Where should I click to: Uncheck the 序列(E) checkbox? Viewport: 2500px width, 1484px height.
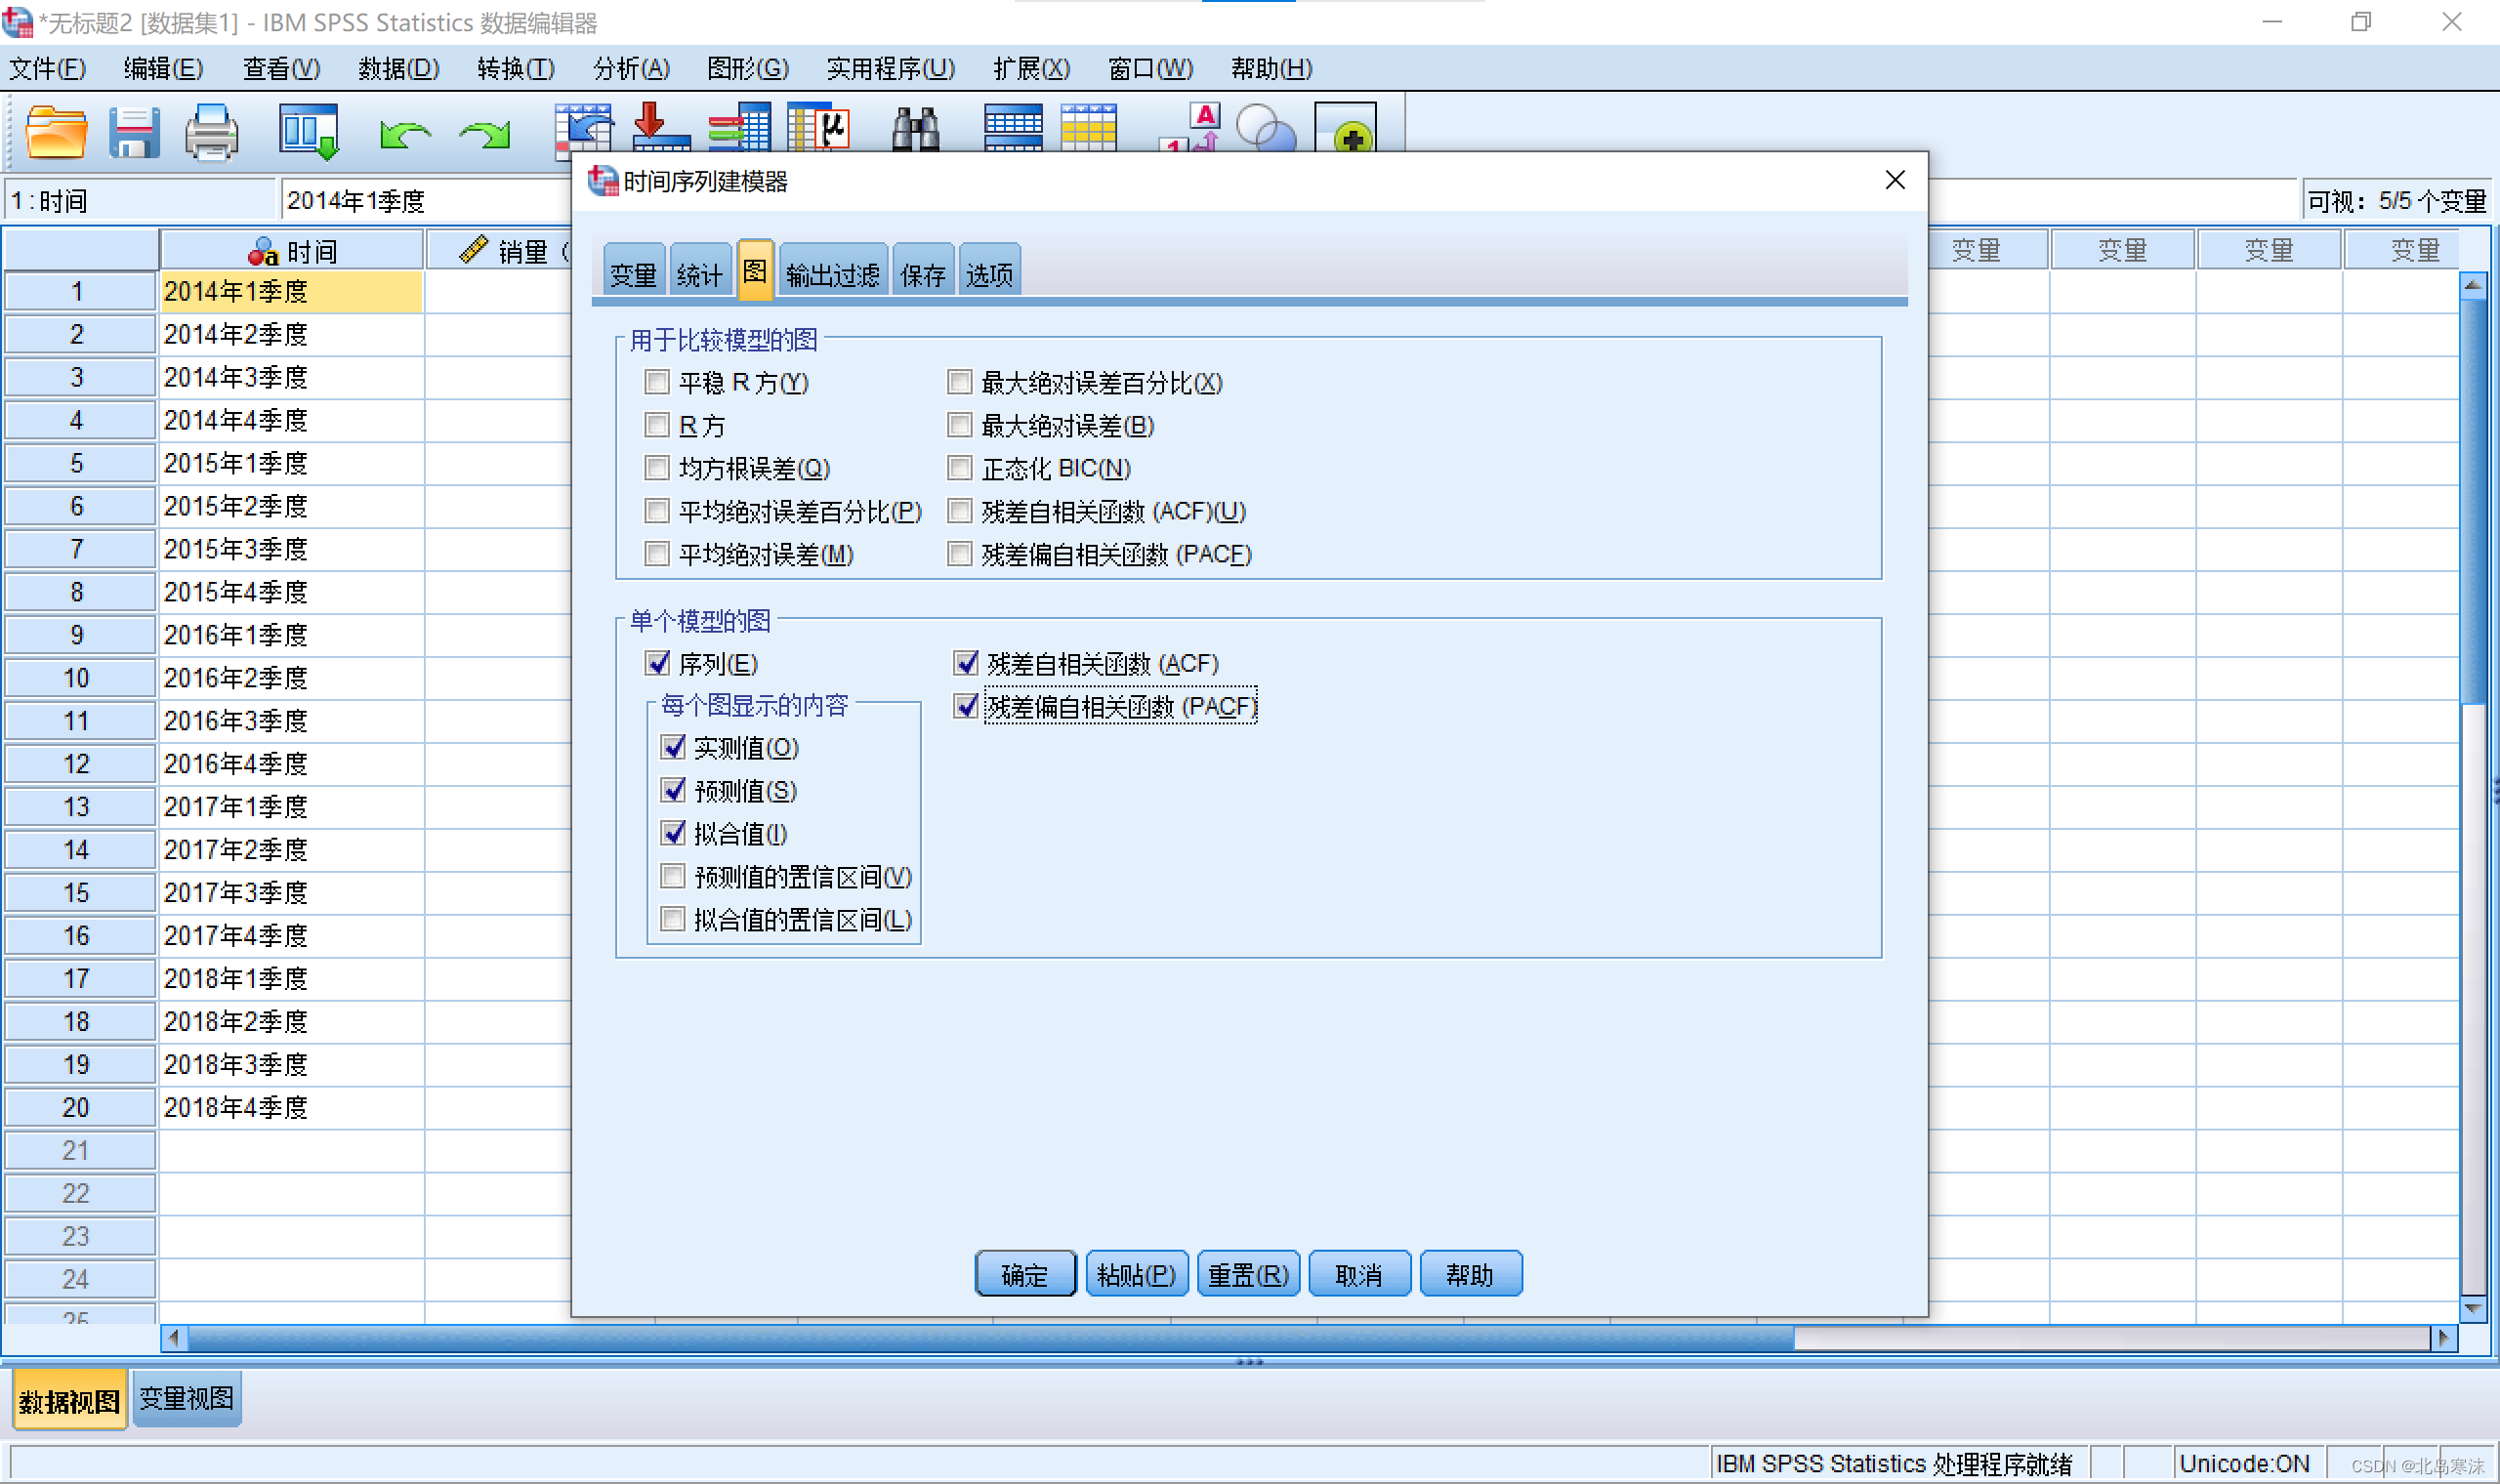click(657, 663)
